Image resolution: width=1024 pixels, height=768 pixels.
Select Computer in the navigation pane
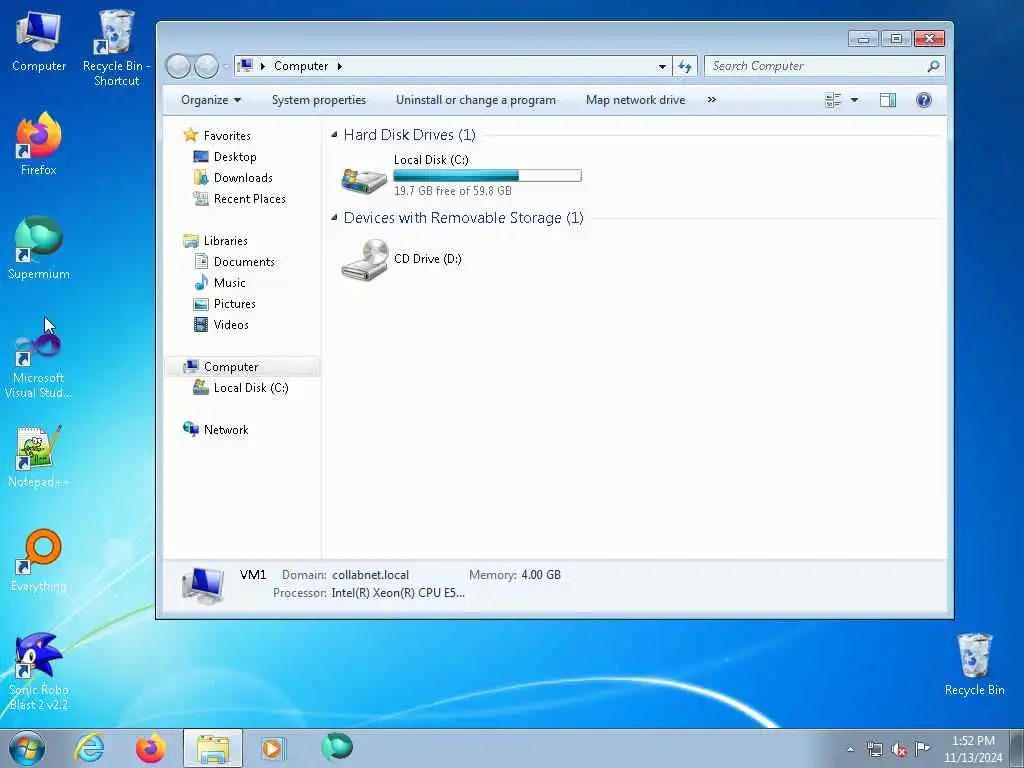[242, 367]
